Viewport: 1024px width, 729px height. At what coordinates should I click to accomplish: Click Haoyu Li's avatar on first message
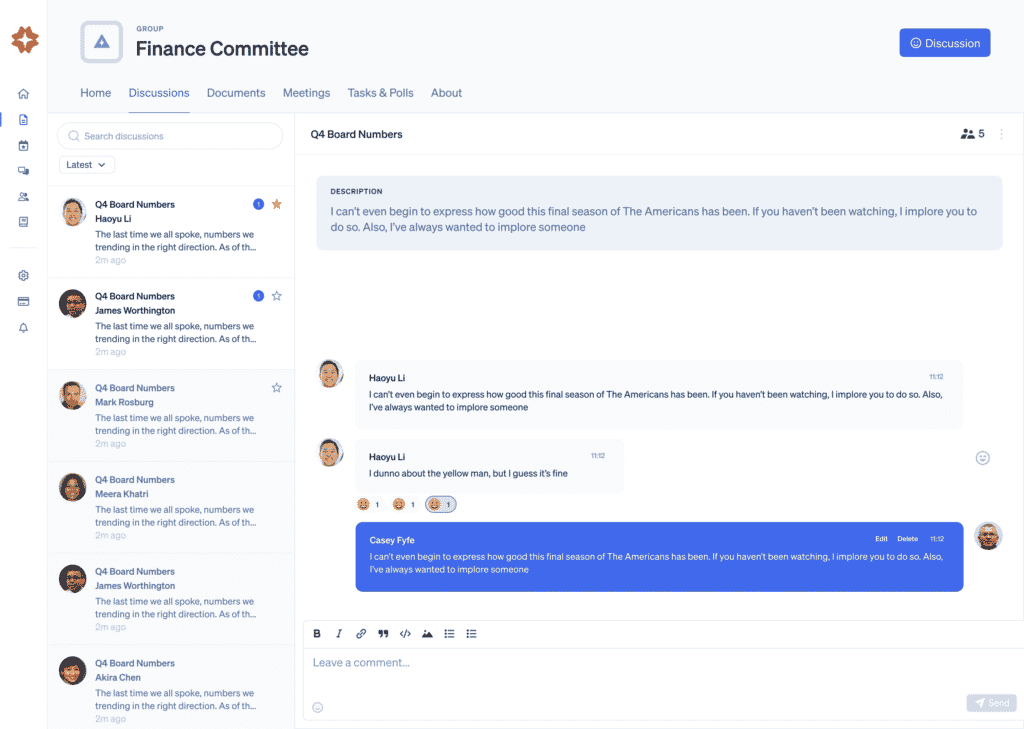(x=330, y=374)
